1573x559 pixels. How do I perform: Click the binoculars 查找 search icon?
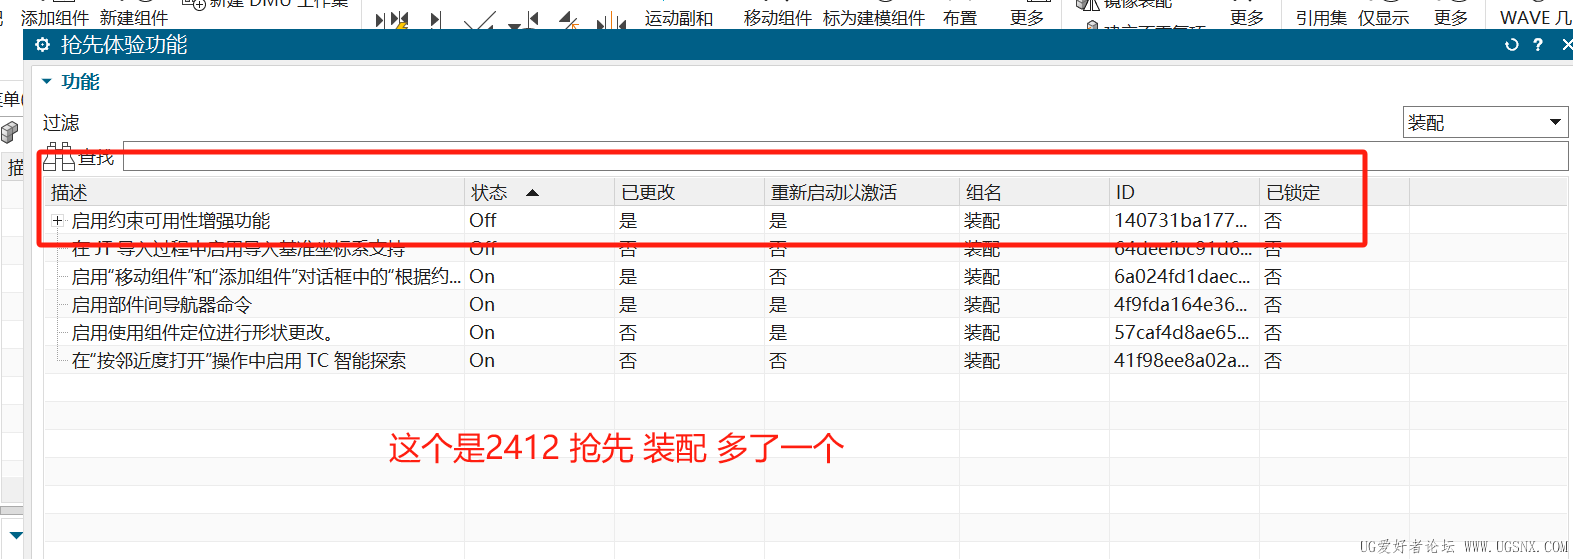[59, 156]
